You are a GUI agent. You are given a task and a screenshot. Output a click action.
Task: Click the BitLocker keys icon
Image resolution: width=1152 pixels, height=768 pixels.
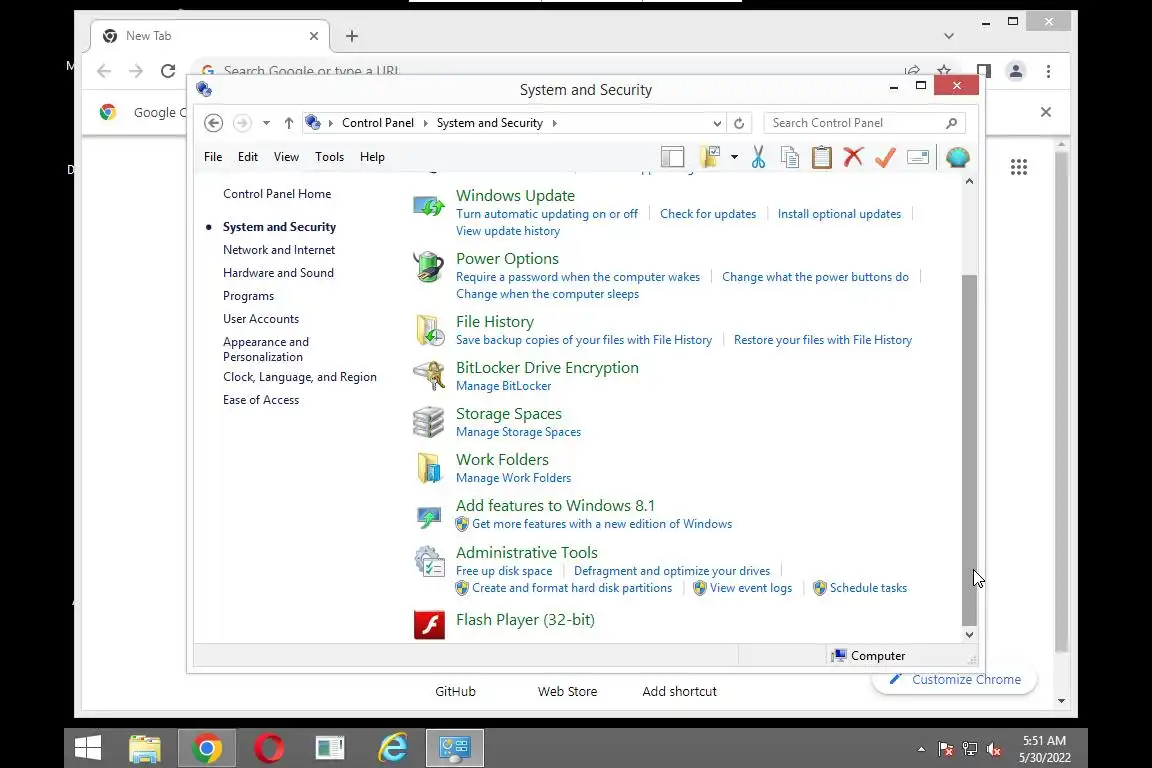[428, 376]
